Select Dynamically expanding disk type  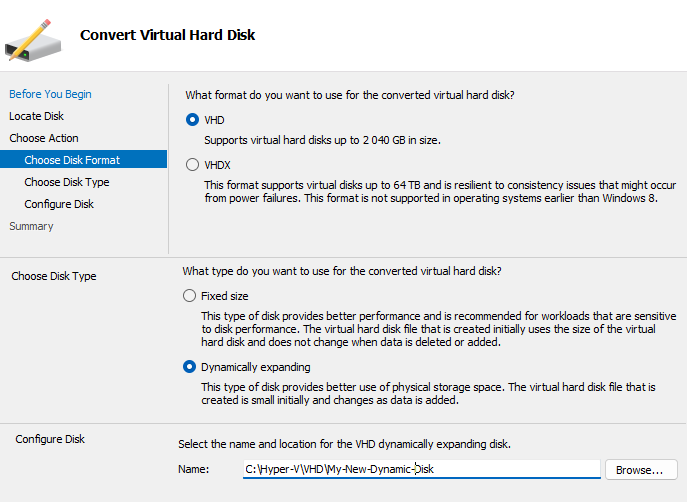pos(189,367)
